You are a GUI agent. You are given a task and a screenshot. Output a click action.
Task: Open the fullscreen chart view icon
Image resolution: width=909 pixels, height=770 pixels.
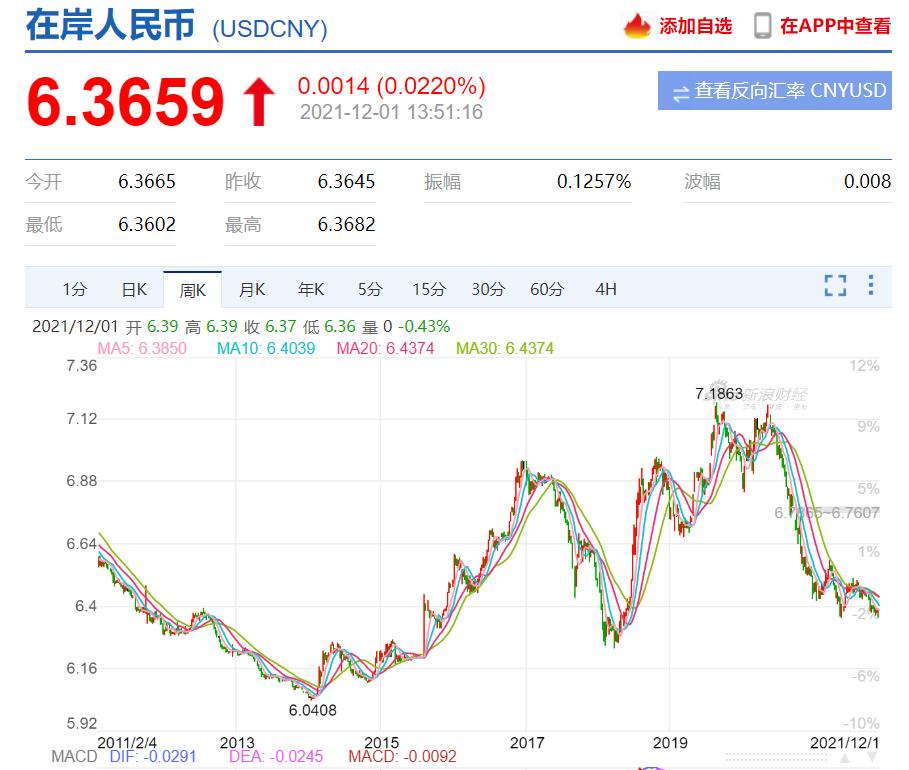[835, 286]
